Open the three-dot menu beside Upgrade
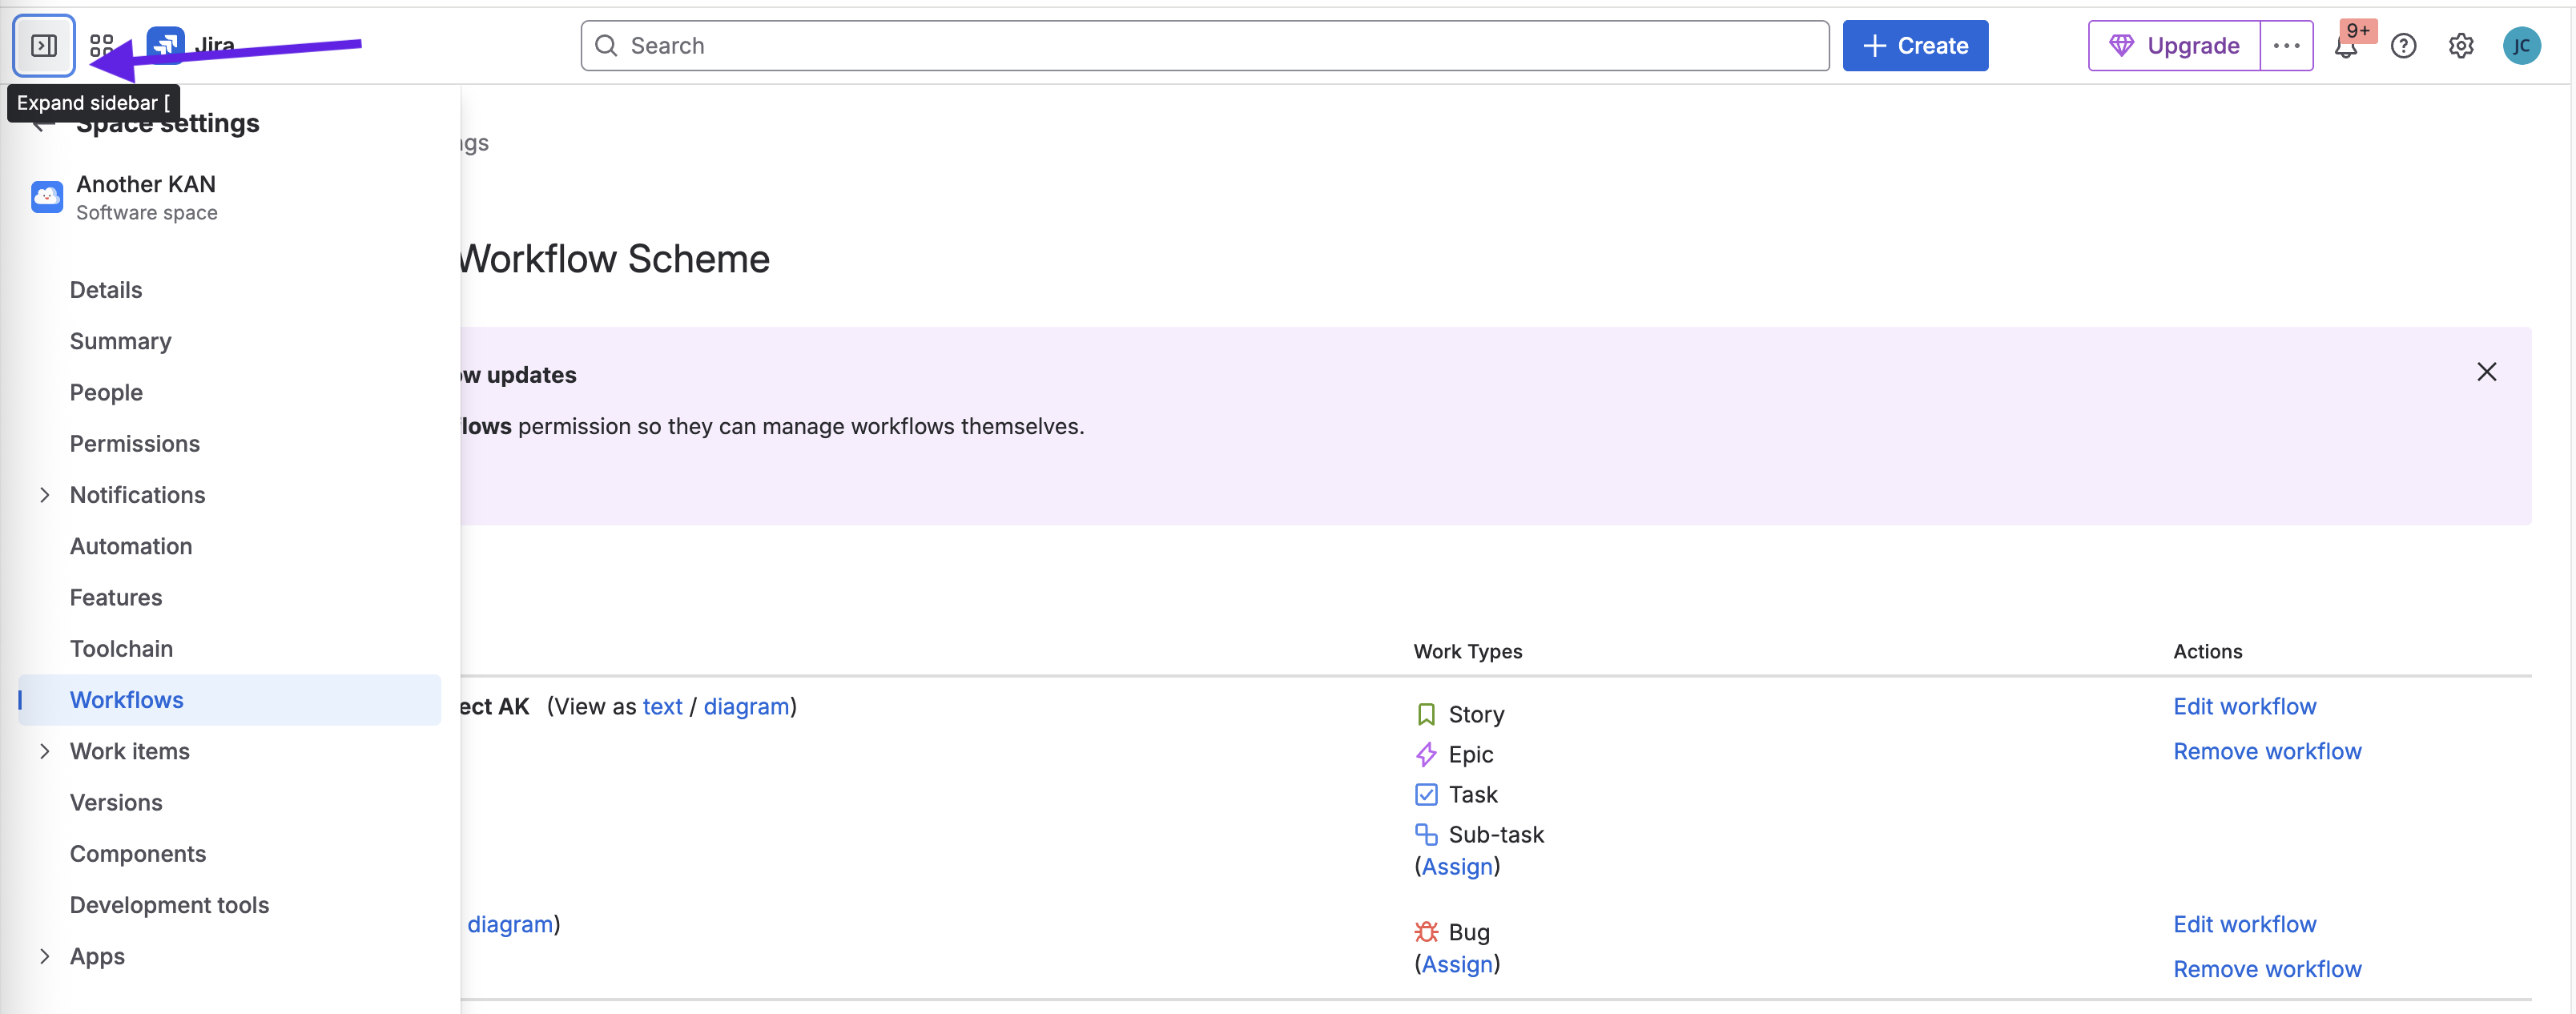 2286,46
